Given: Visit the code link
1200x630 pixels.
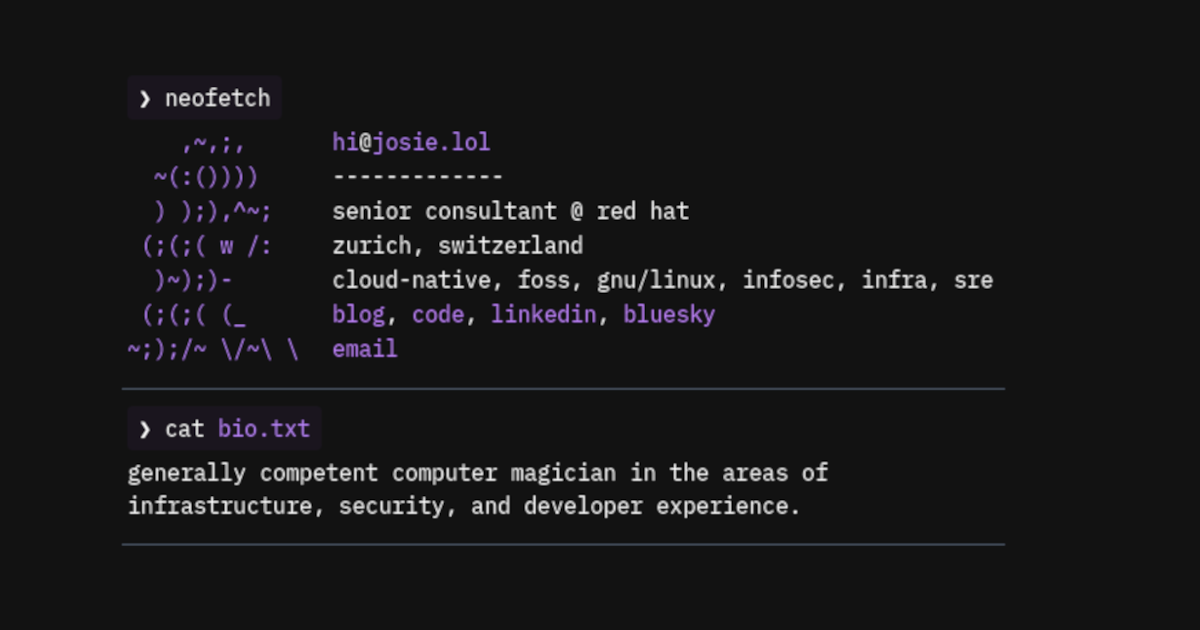Looking at the screenshot, I should pyautogui.click(x=437, y=315).
